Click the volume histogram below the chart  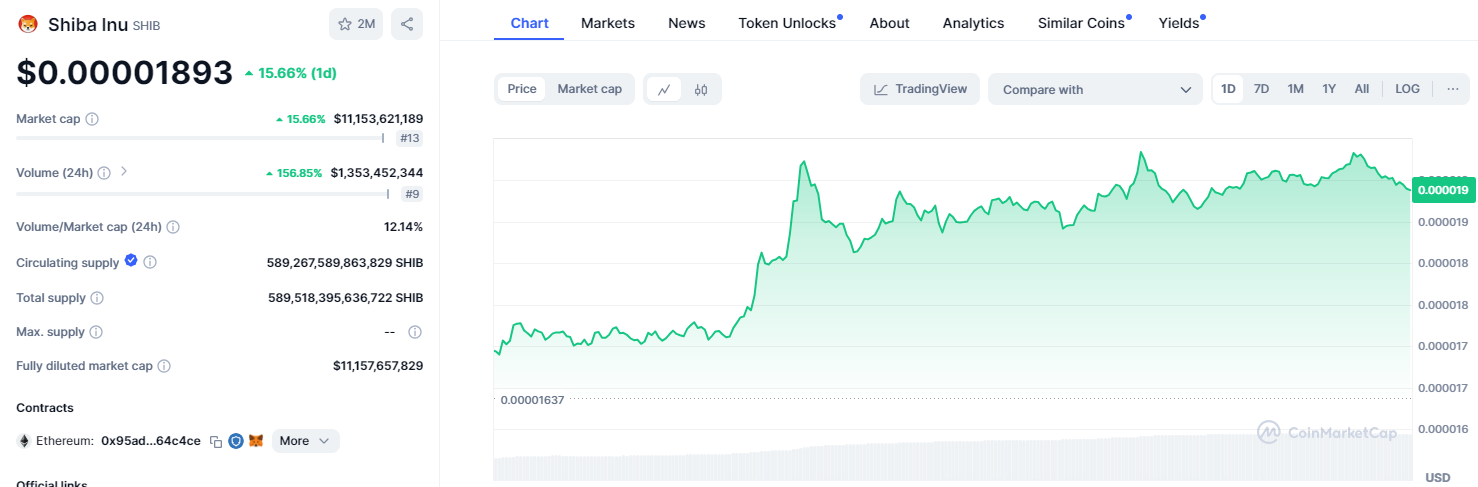pyautogui.click(x=952, y=458)
